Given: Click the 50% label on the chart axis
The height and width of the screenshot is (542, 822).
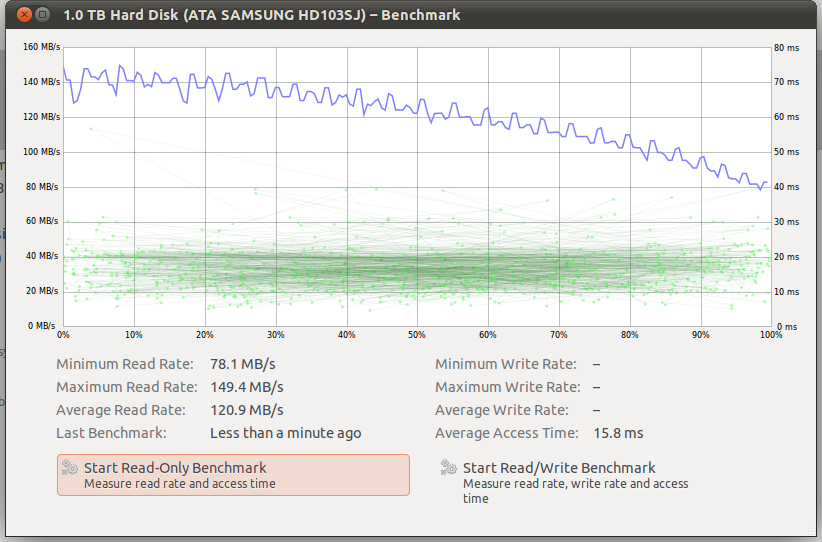Looking at the screenshot, I should tap(417, 334).
